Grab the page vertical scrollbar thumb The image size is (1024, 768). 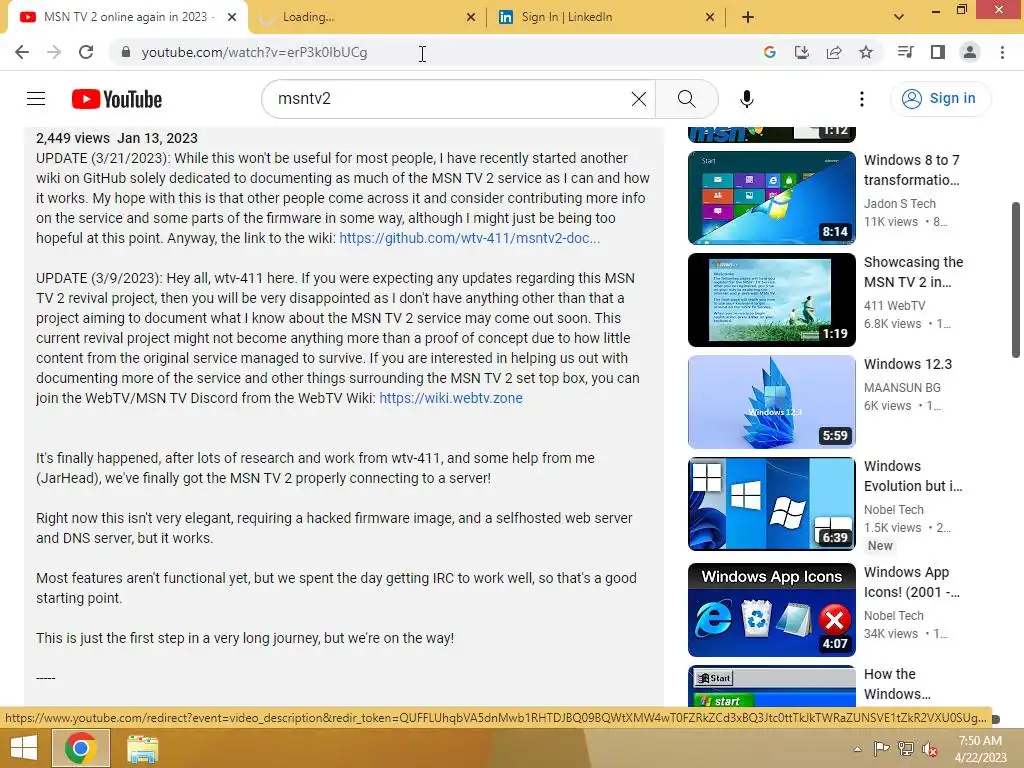(1016, 280)
